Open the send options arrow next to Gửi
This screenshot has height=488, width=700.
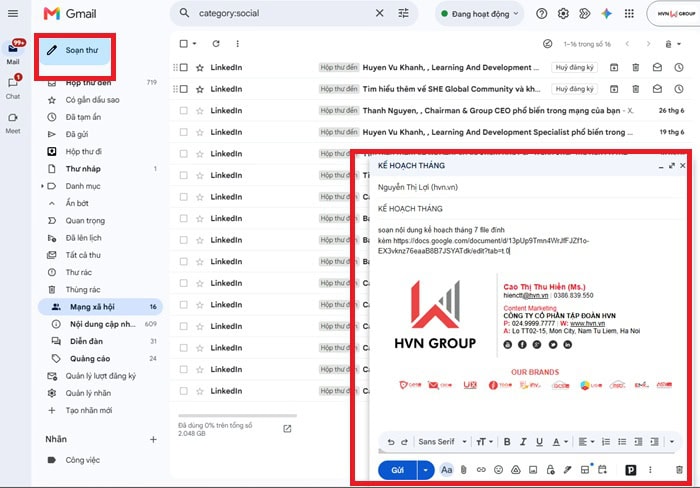426,470
